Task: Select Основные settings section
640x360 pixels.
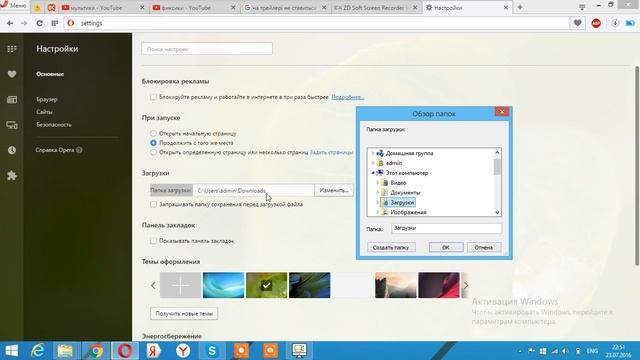Action: pos(50,74)
